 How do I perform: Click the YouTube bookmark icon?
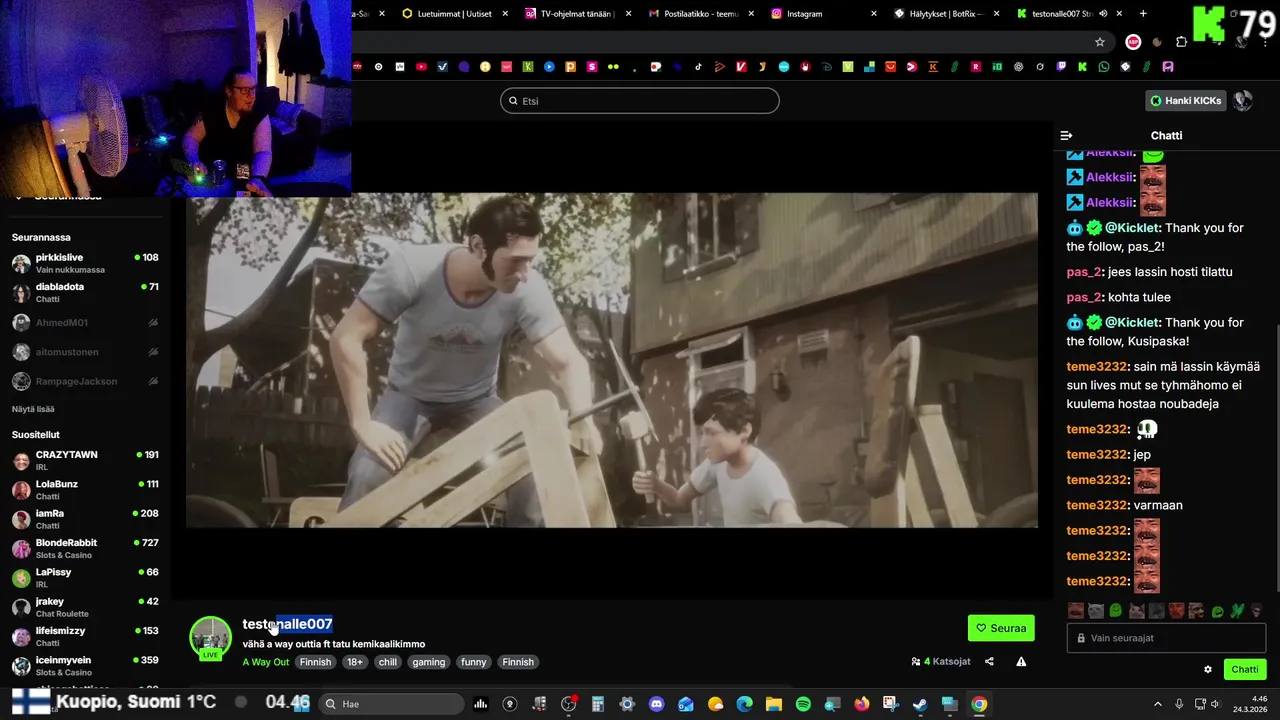[421, 67]
